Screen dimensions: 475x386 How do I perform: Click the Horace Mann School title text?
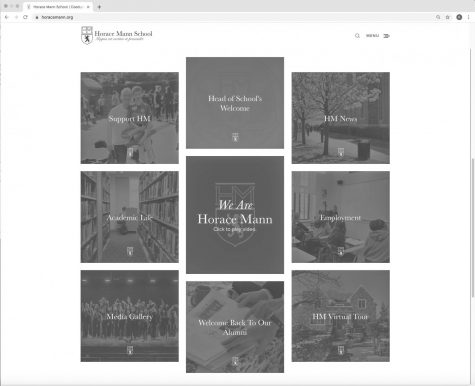(x=123, y=33)
